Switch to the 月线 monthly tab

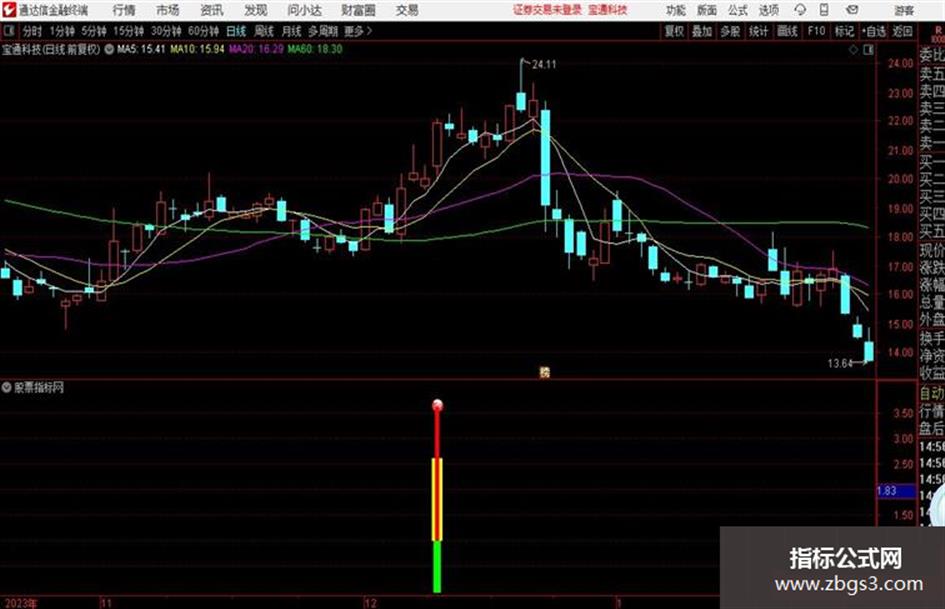(291, 31)
